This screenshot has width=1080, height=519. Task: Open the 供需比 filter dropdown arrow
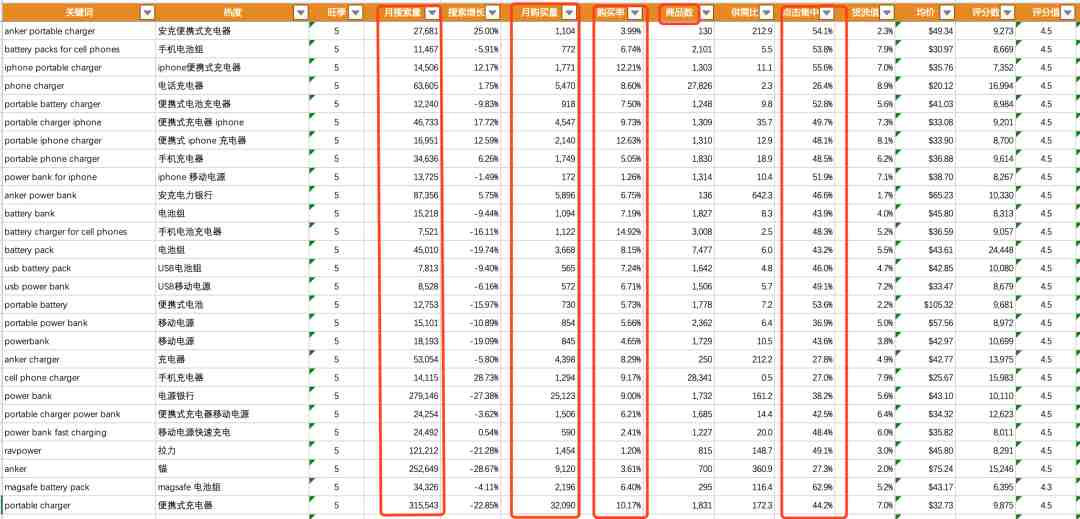(766, 12)
